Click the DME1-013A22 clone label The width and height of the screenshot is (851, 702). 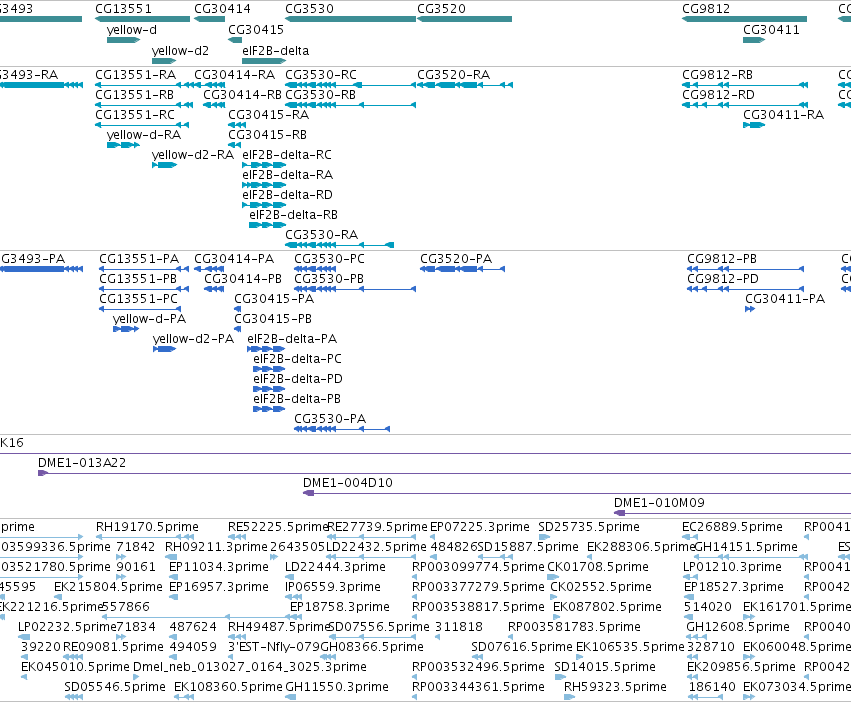click(82, 463)
